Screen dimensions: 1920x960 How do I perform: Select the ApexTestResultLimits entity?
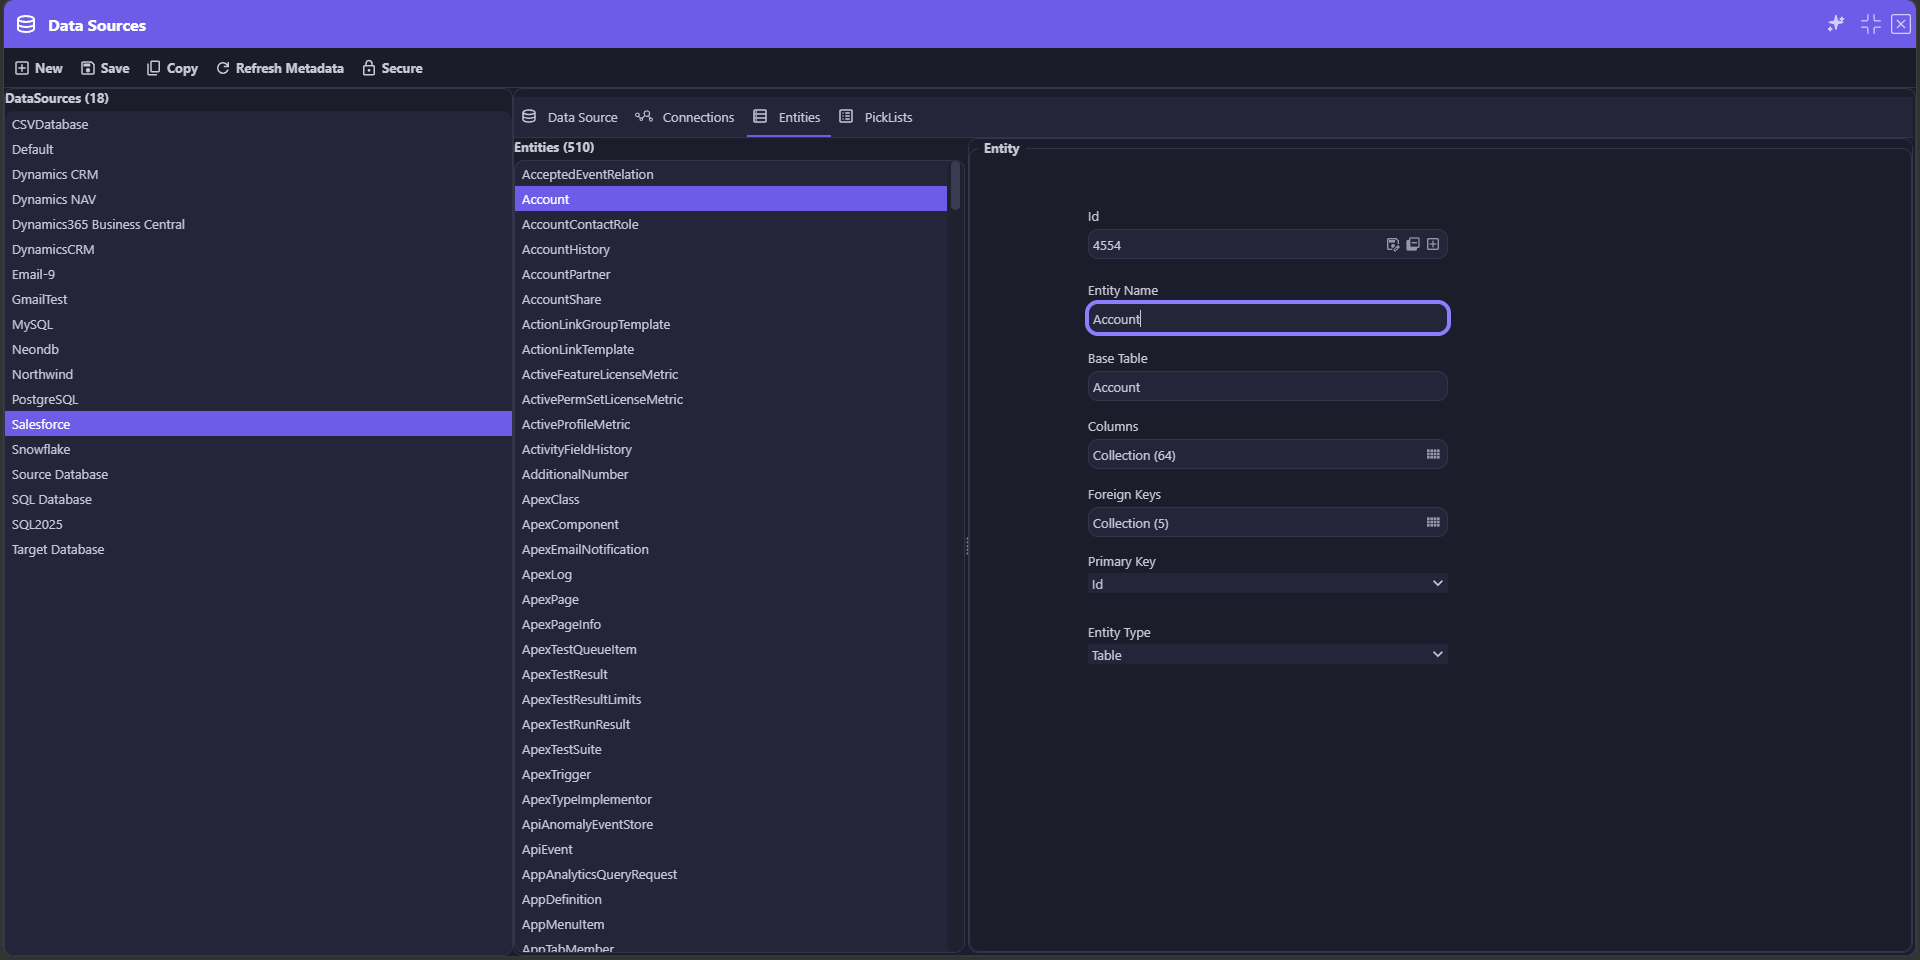[x=731, y=699]
